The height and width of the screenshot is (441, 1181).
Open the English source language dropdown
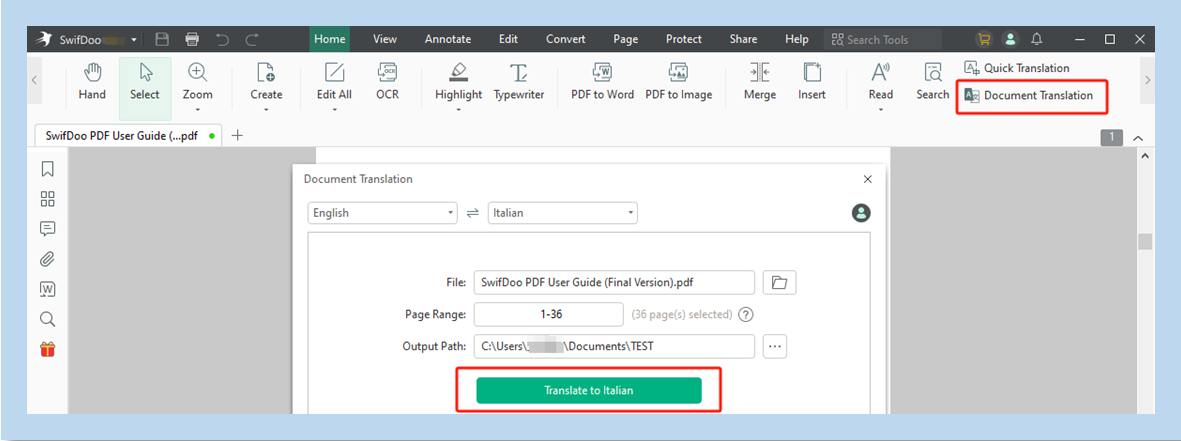[x=383, y=213]
